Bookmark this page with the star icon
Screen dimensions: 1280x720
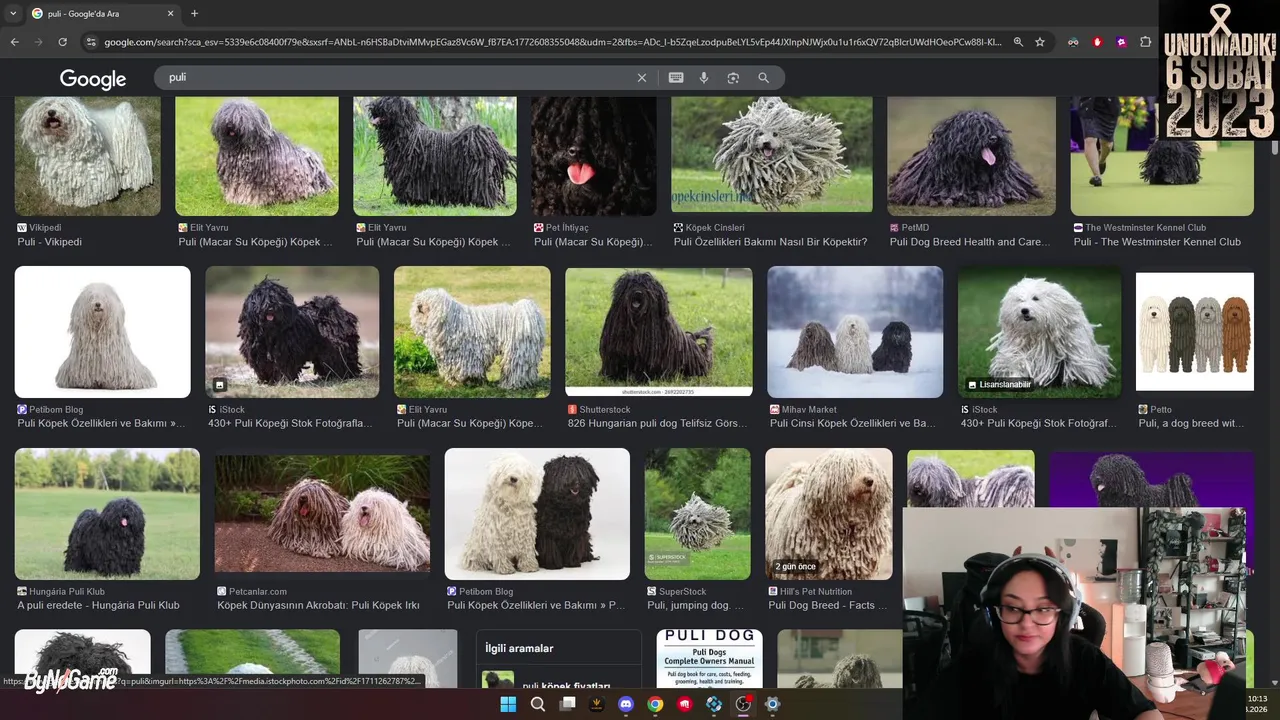pyautogui.click(x=1040, y=42)
